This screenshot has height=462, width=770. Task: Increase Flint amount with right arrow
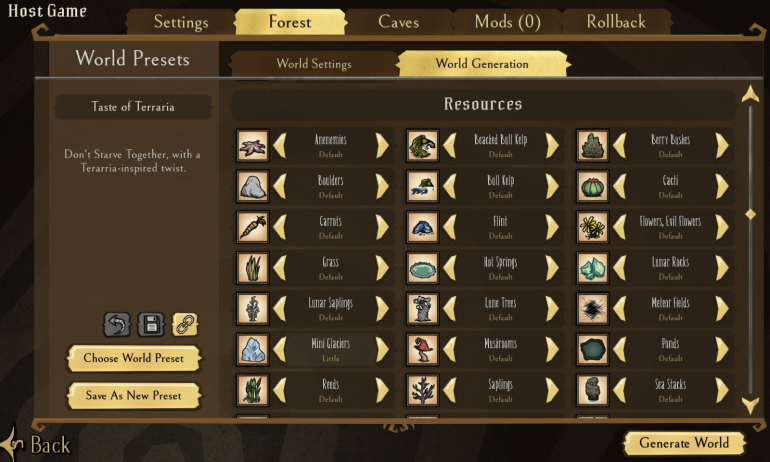(x=552, y=227)
